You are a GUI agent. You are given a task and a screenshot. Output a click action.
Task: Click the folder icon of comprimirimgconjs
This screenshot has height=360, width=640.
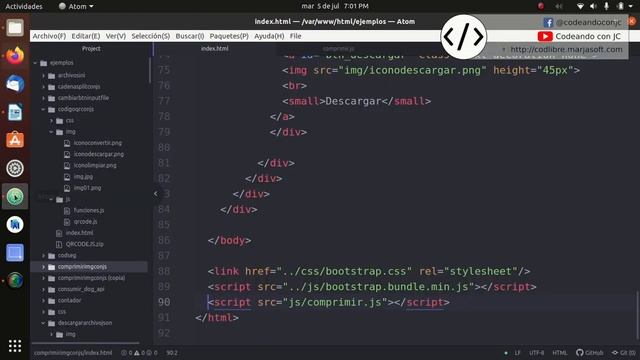coord(51,267)
